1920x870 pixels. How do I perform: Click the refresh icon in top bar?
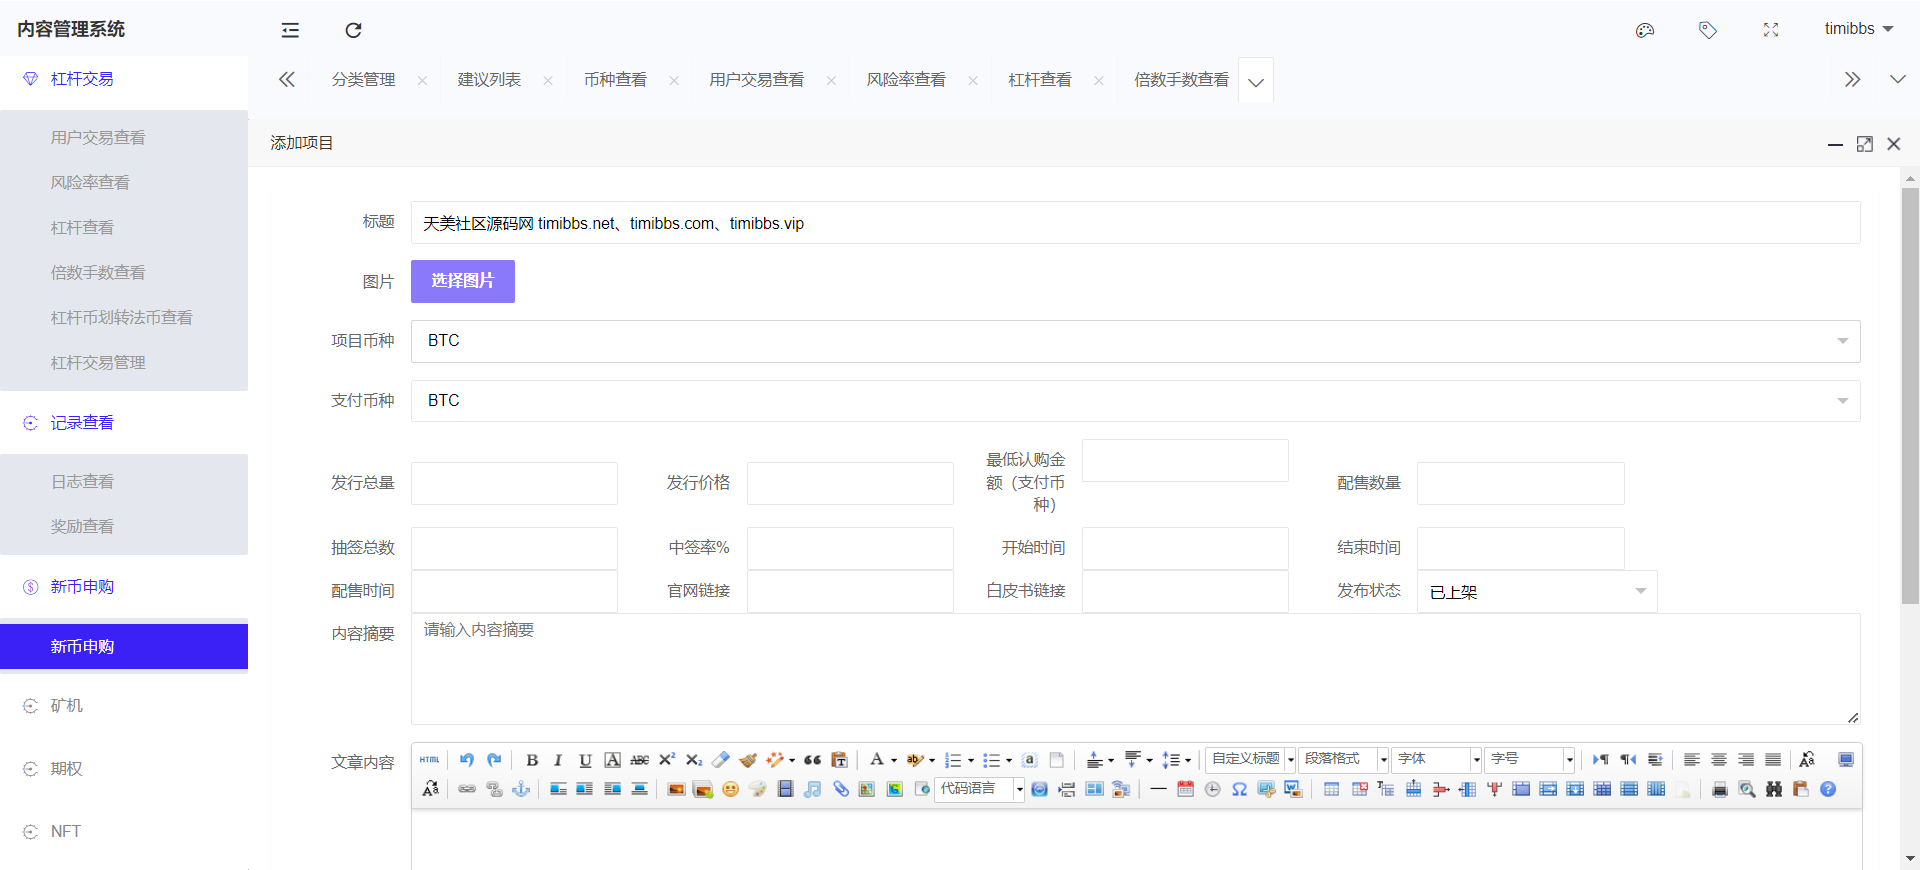353,30
